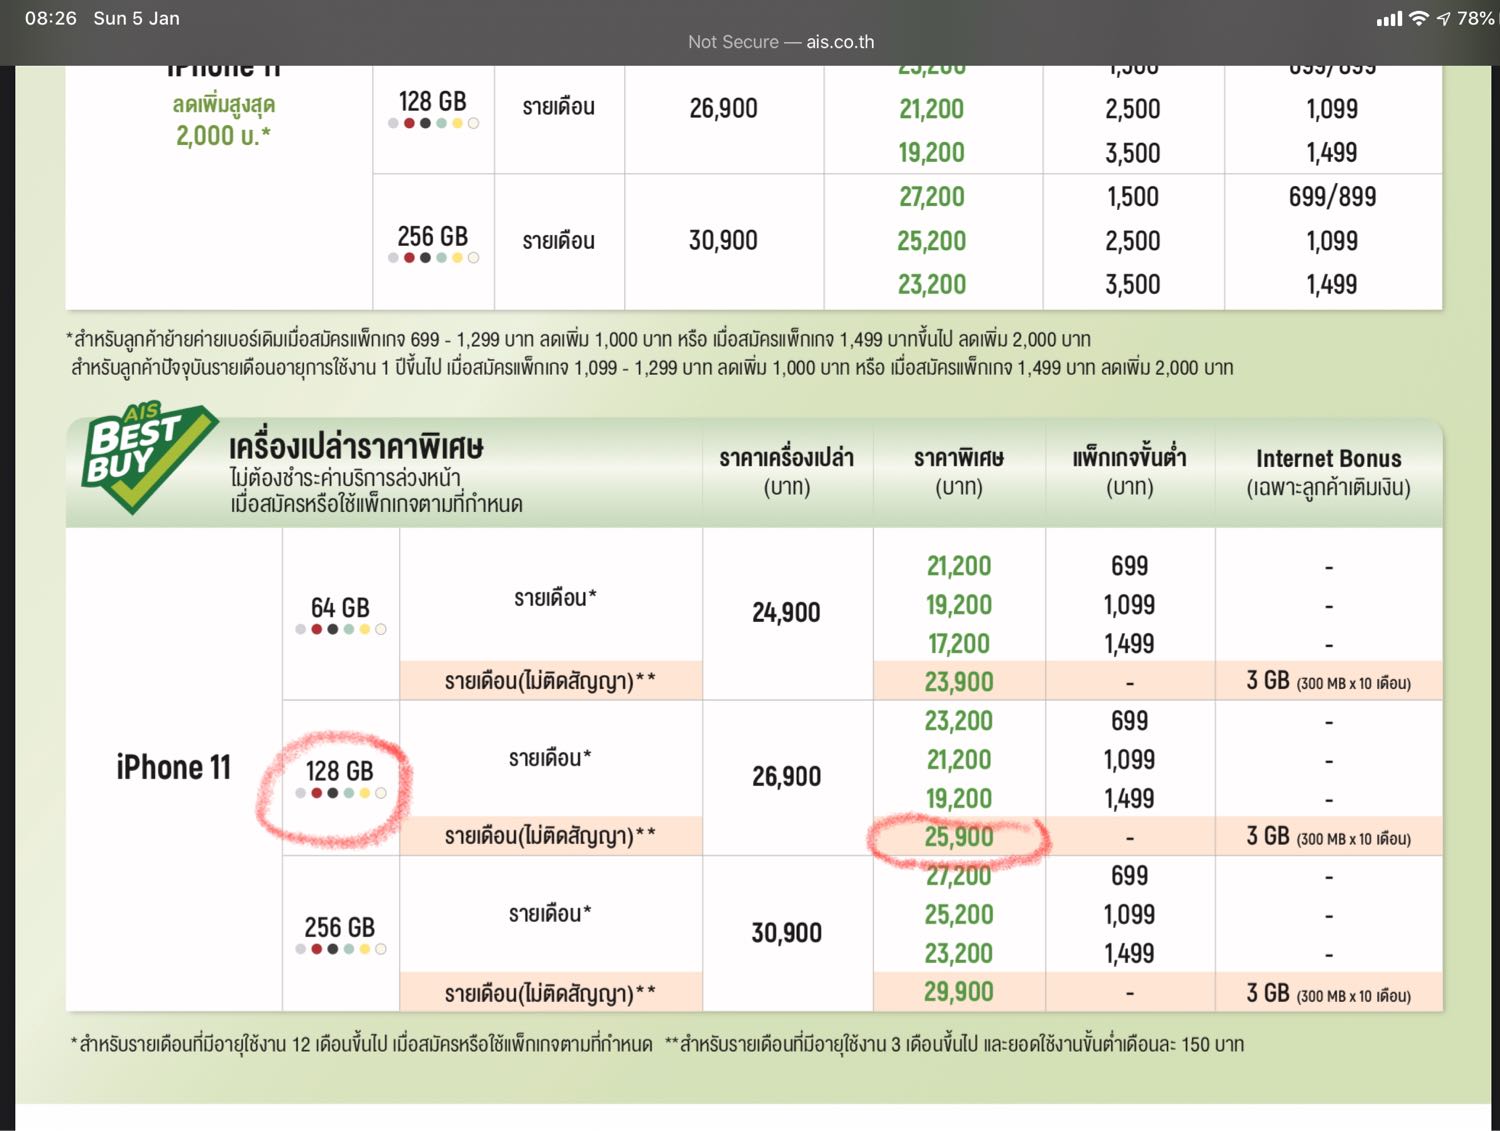Pick the green color dot under 64 GB
Image resolution: width=1500 pixels, height=1131 pixels.
(349, 629)
